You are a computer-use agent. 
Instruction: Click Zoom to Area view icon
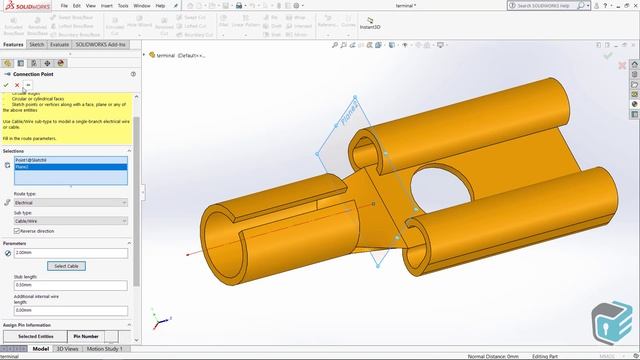coord(344,45)
